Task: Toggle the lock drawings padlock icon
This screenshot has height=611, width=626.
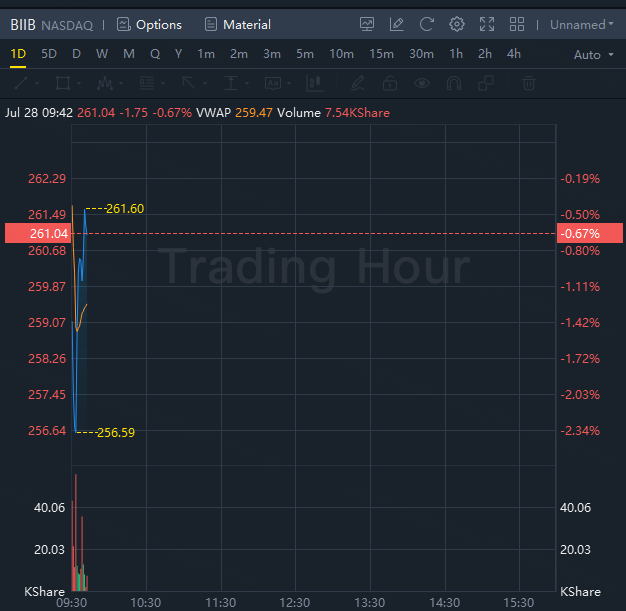Action: [x=390, y=84]
